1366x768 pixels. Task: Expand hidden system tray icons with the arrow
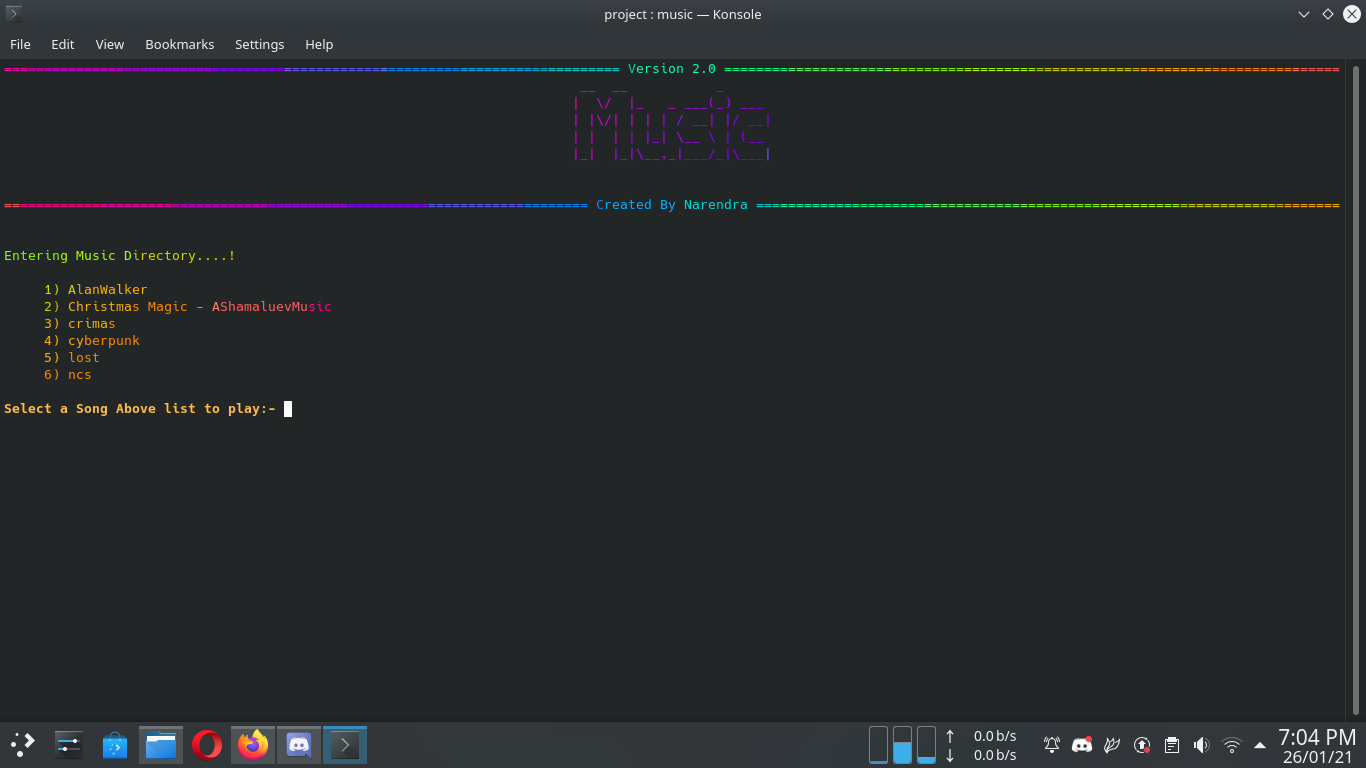1258,745
